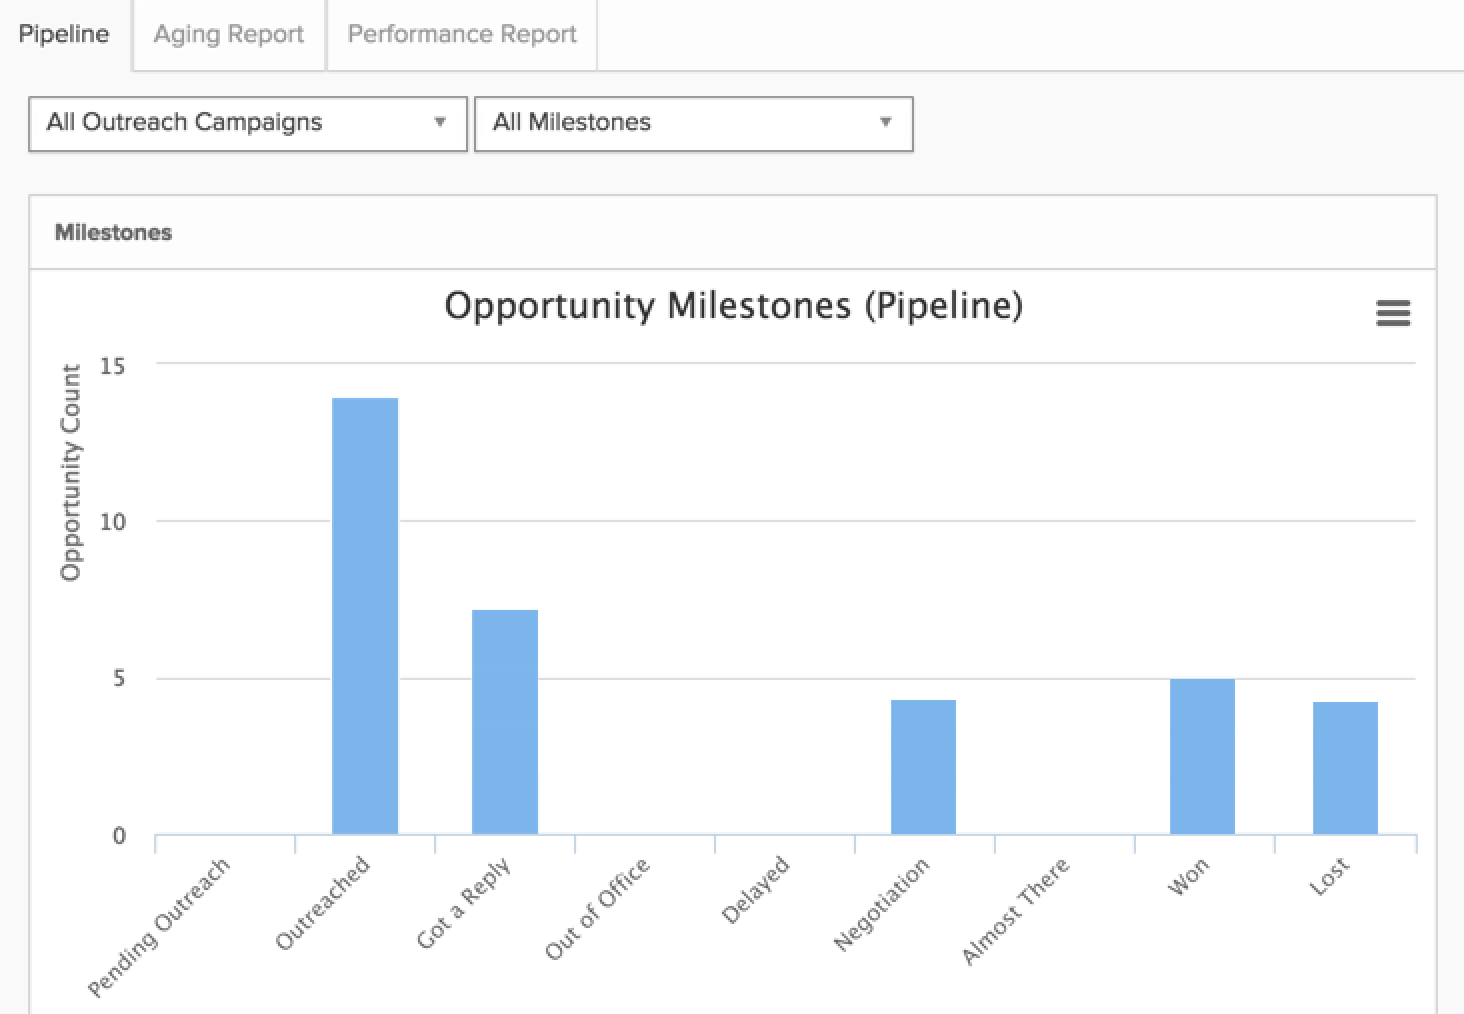Open the All Outreach Campaigns dropdown
1464x1014 pixels.
click(248, 123)
